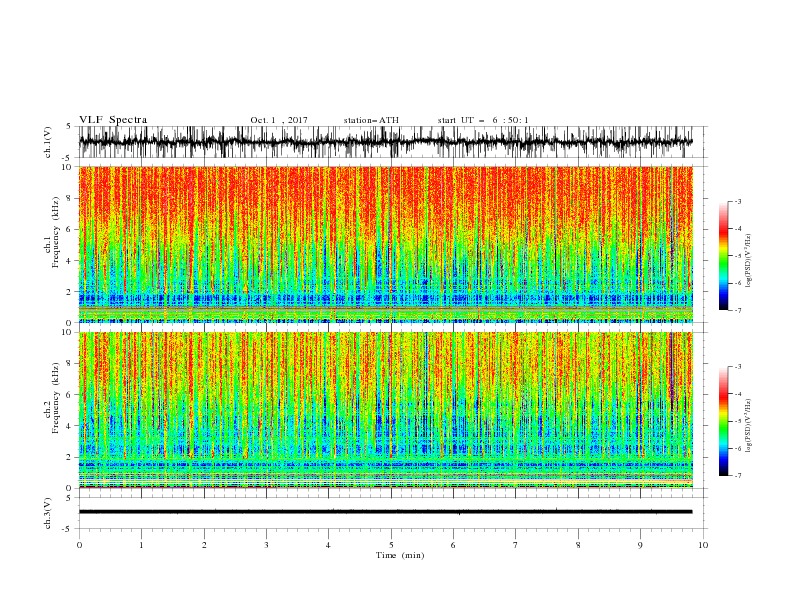
Task: Click the "Time (min)" axis label
Action: 400,555
